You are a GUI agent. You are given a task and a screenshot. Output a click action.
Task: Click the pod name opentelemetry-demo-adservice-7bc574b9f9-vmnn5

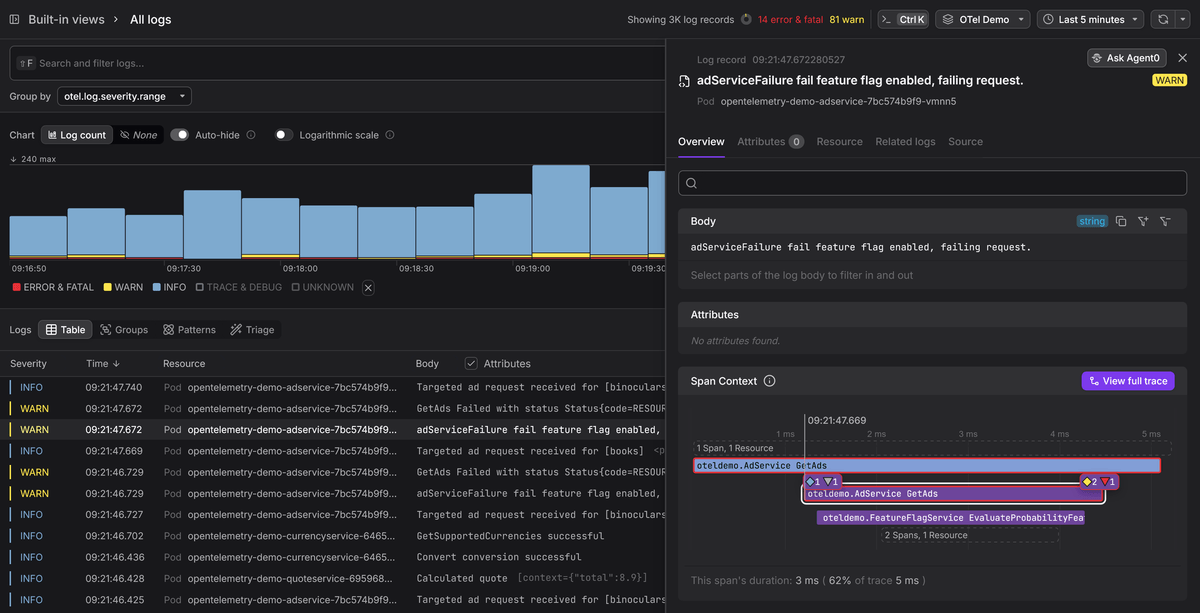point(838,101)
